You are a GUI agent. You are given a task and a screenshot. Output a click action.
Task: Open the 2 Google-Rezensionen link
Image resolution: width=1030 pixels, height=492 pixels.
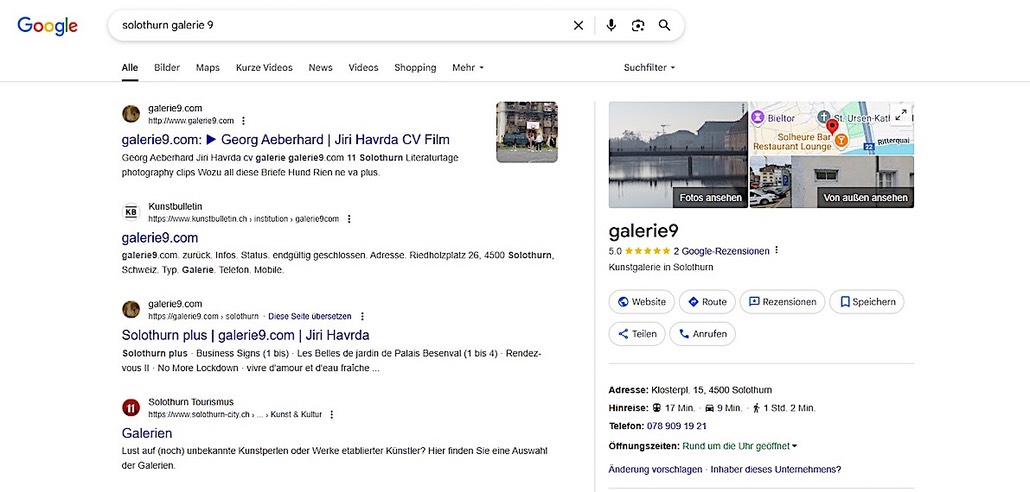click(721, 251)
